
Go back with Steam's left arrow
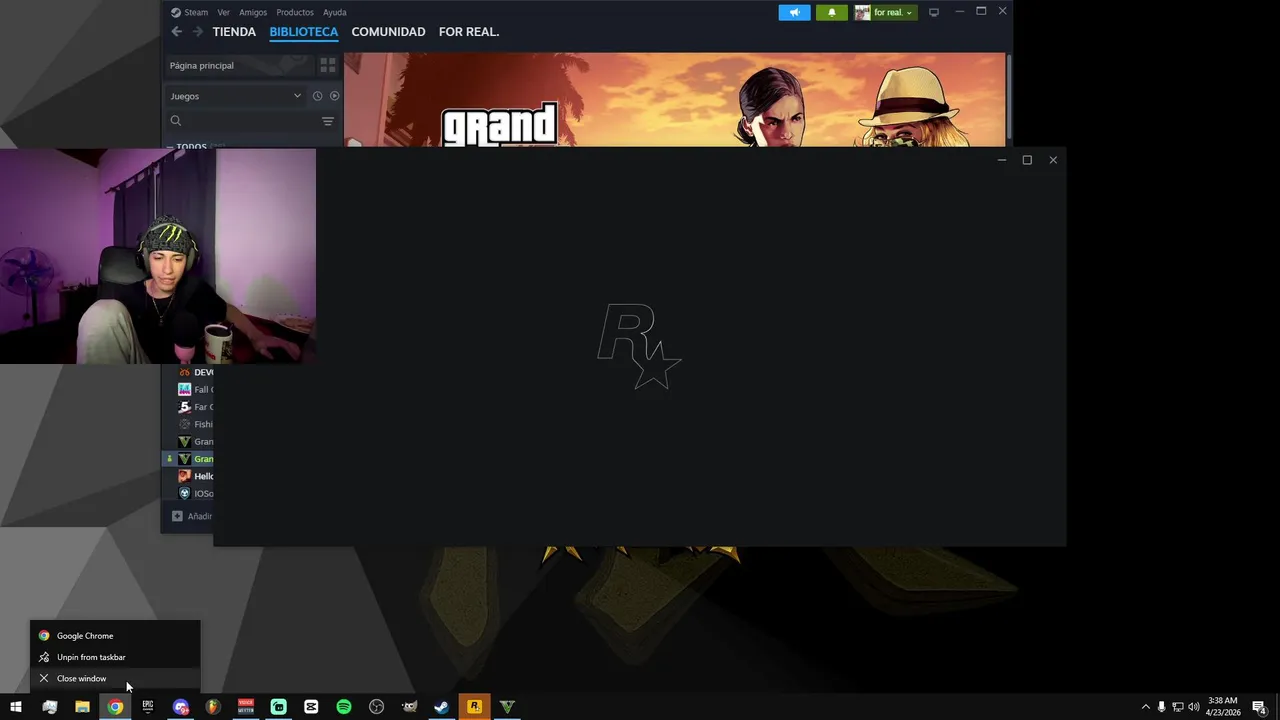pos(177,32)
